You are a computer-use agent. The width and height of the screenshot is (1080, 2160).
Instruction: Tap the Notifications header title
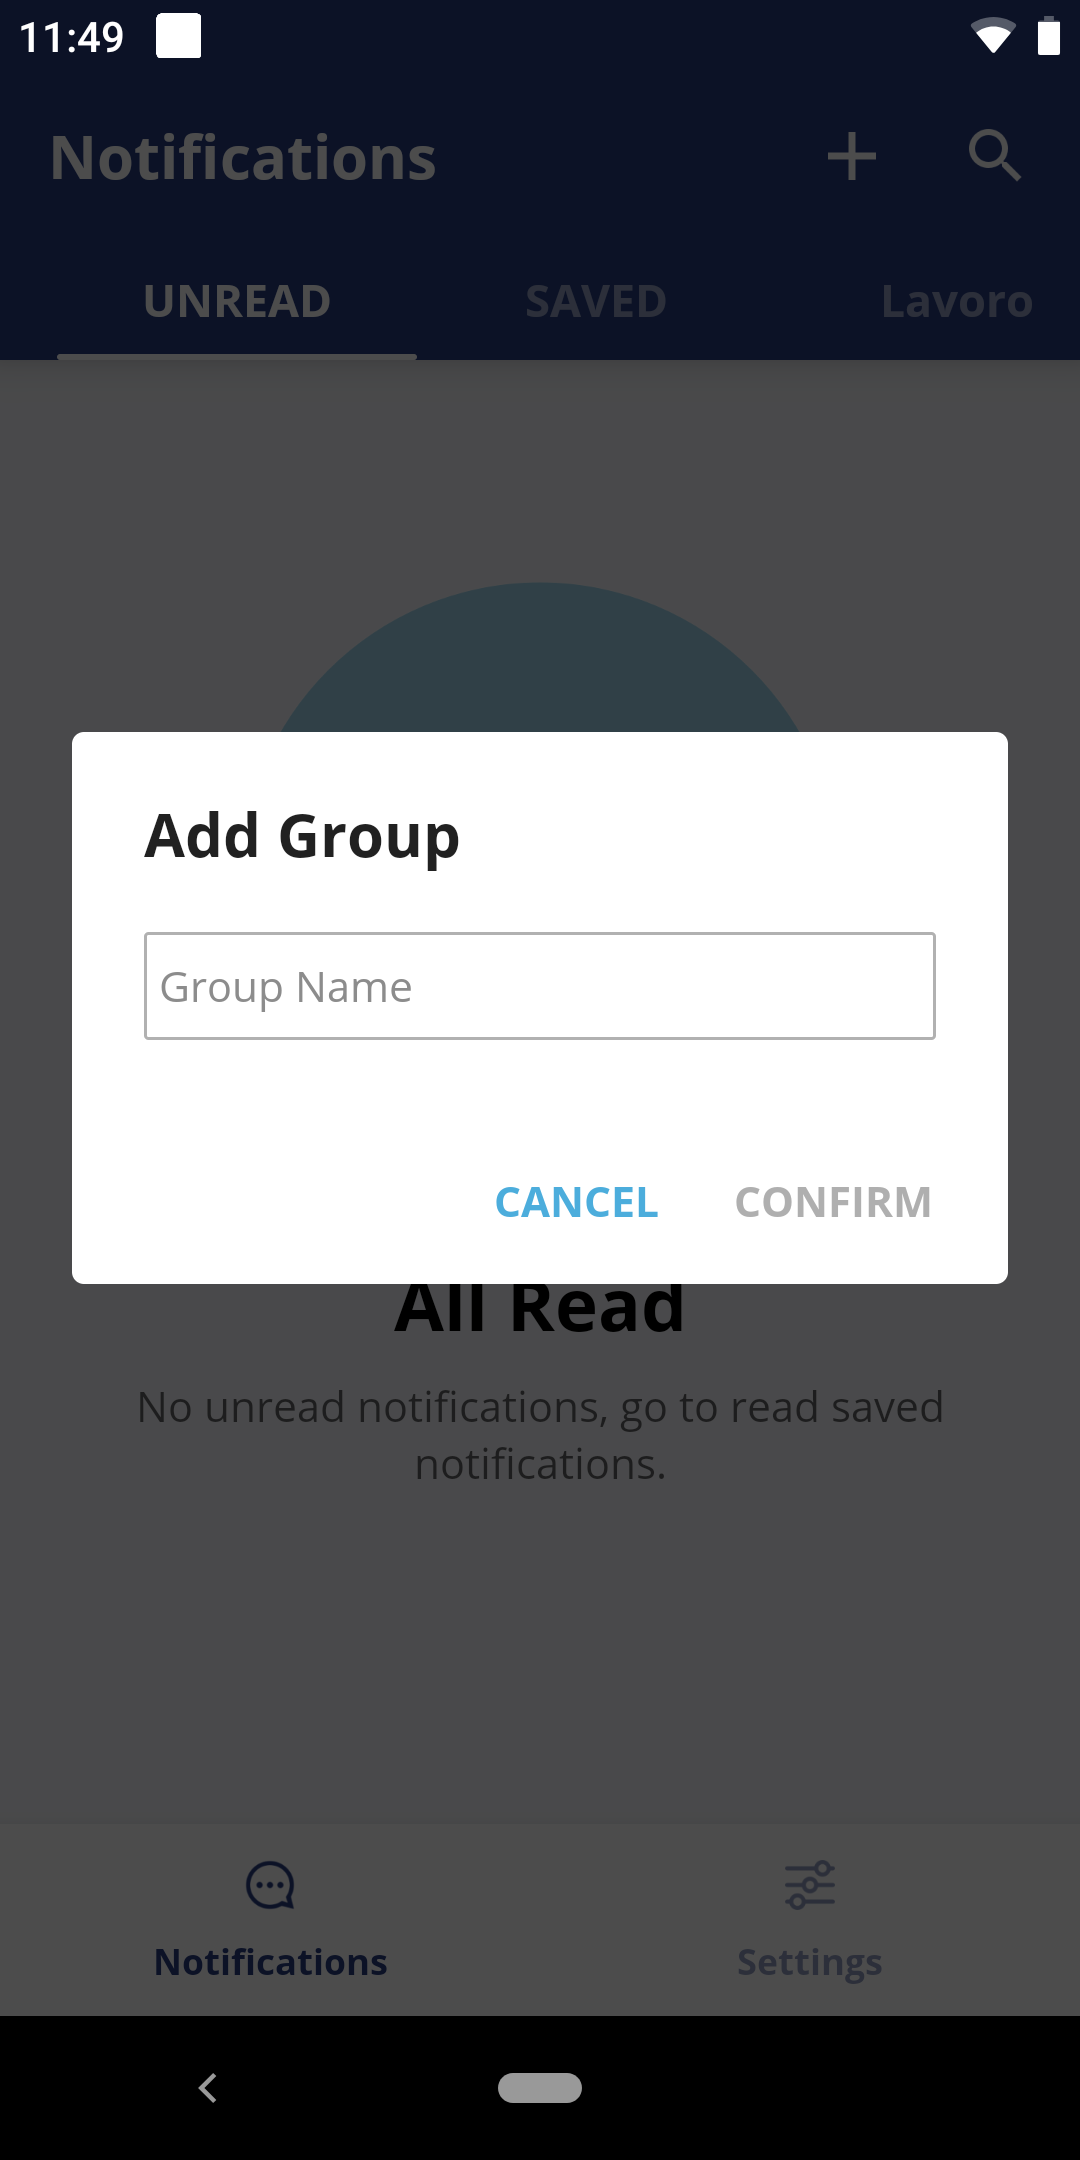pos(243,158)
